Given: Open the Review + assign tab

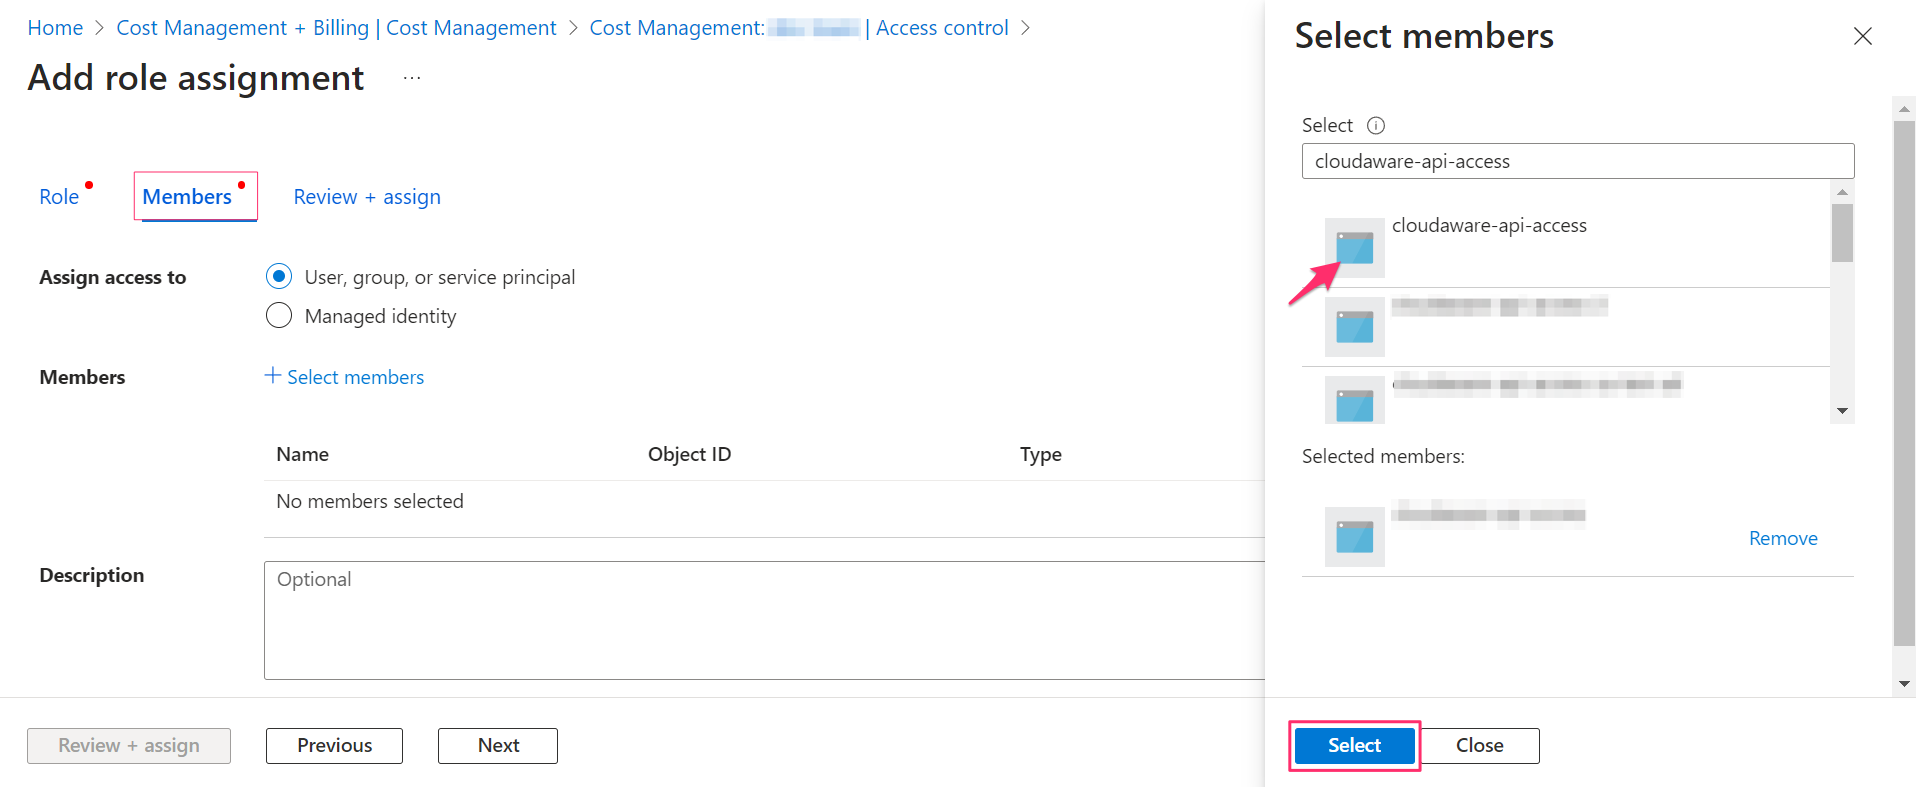Looking at the screenshot, I should [367, 197].
